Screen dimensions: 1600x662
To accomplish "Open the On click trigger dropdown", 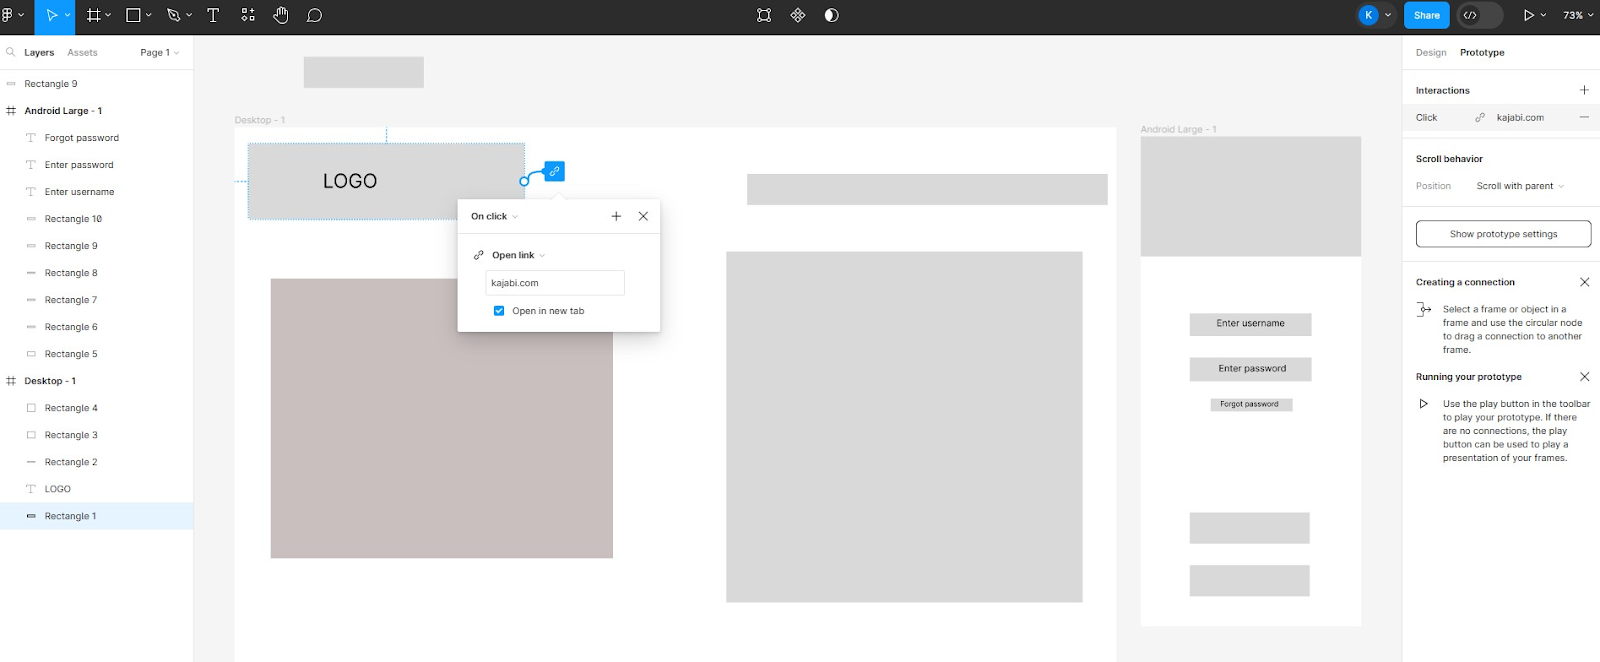I will 495,216.
